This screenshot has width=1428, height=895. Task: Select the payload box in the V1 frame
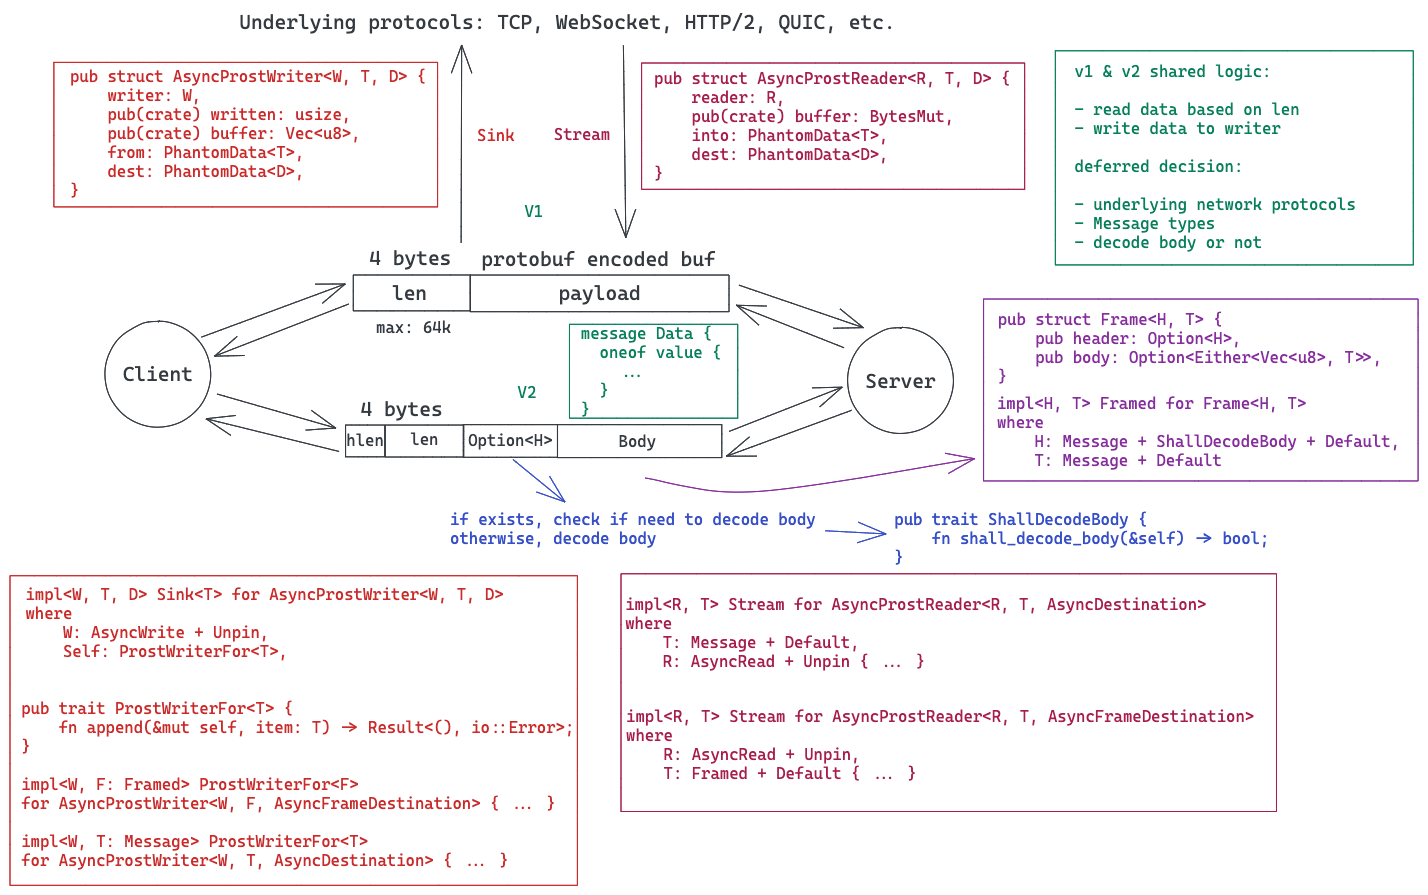point(599,293)
